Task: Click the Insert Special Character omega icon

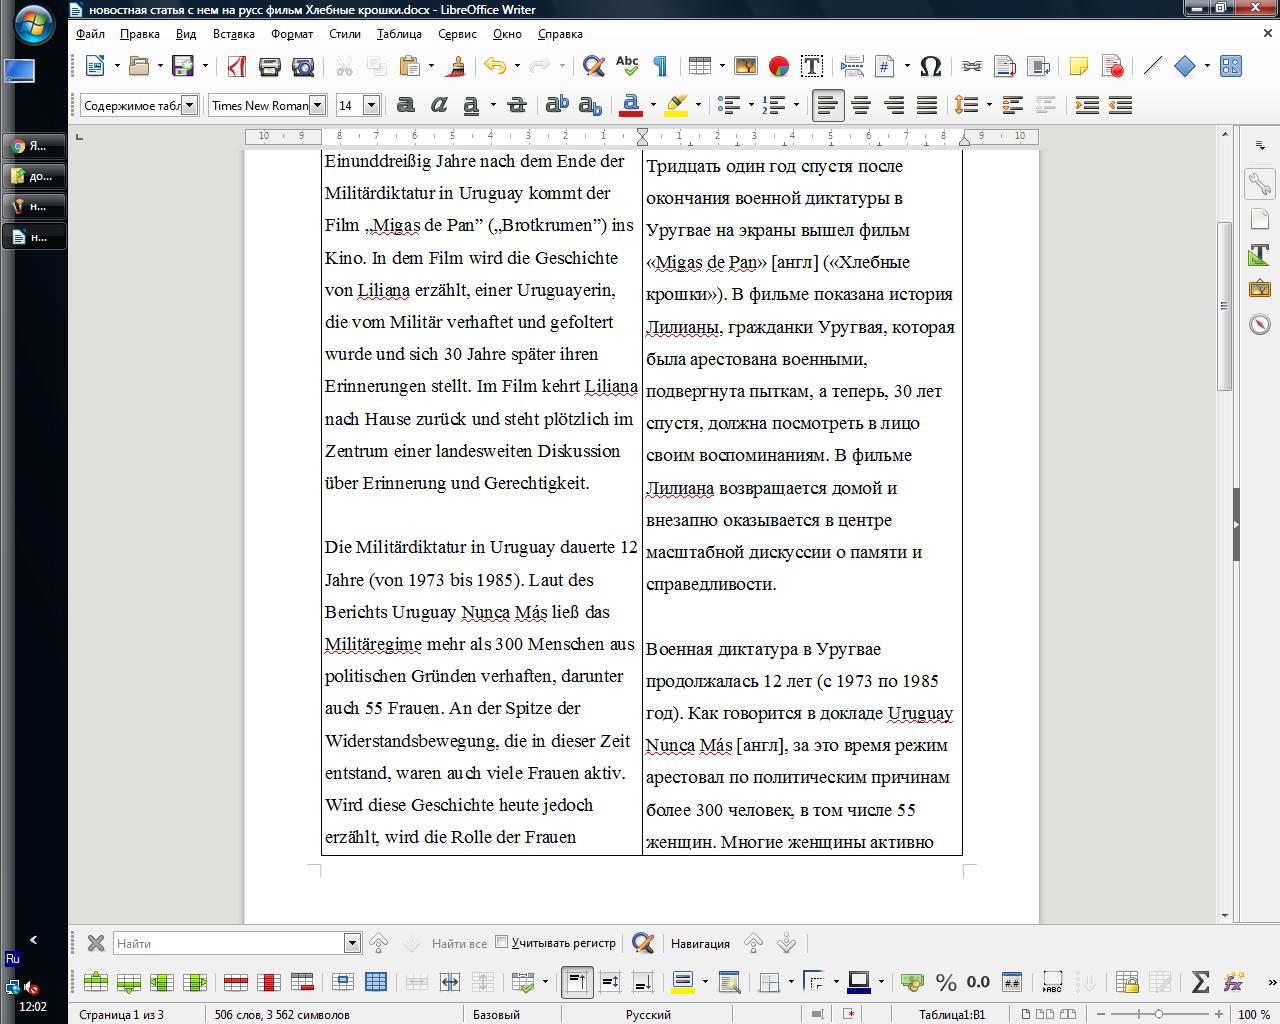Action: pyautogui.click(x=930, y=66)
